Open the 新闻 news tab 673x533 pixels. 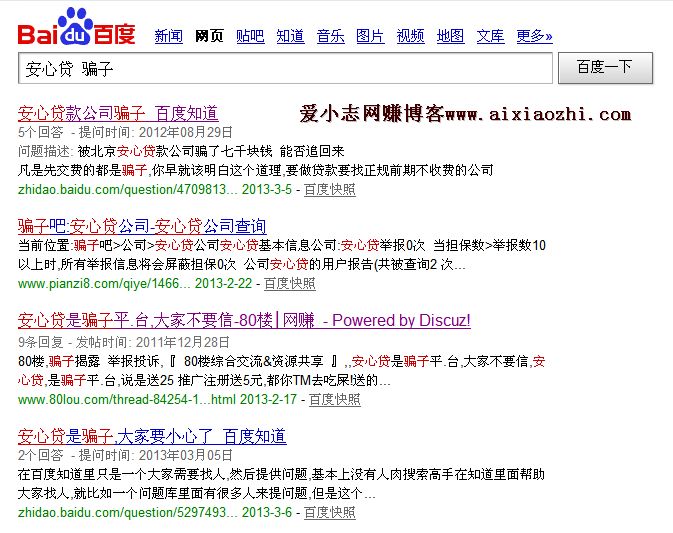tap(168, 36)
